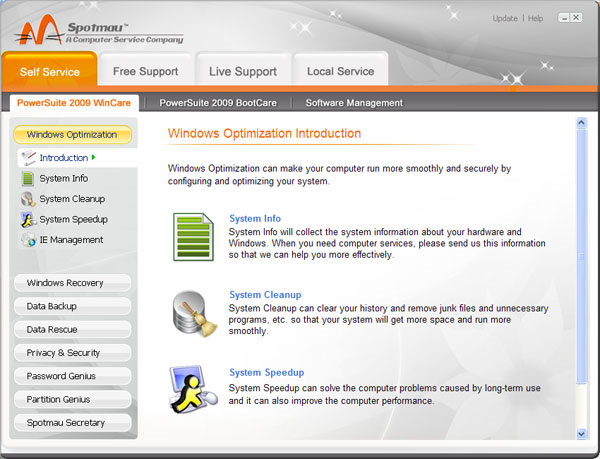Click the large System Cleanup broom icon

(x=194, y=314)
